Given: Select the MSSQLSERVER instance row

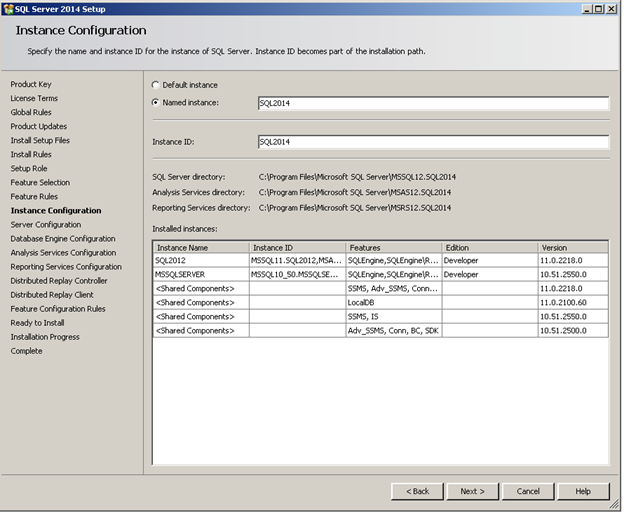Looking at the screenshot, I should click(381, 274).
